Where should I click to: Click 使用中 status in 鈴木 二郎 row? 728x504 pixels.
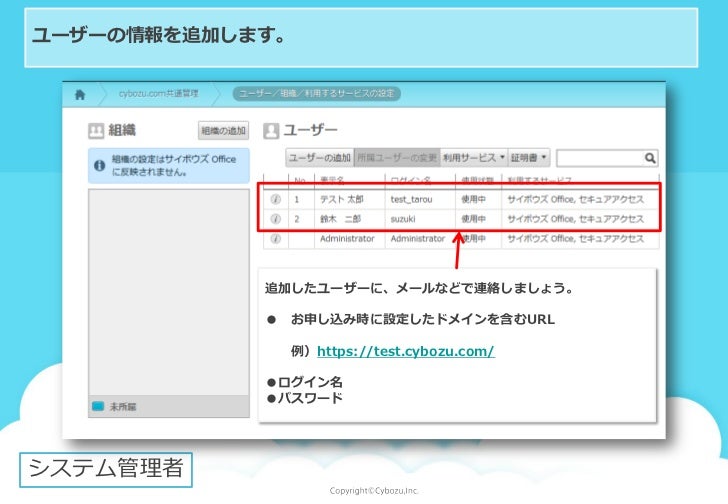pos(474,219)
